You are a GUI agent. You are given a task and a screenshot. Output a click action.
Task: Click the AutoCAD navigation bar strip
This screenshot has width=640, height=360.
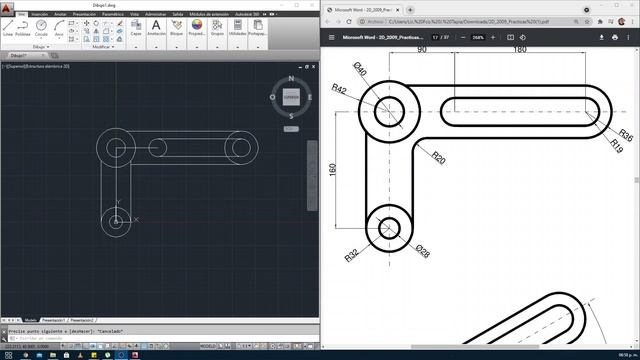[312, 176]
